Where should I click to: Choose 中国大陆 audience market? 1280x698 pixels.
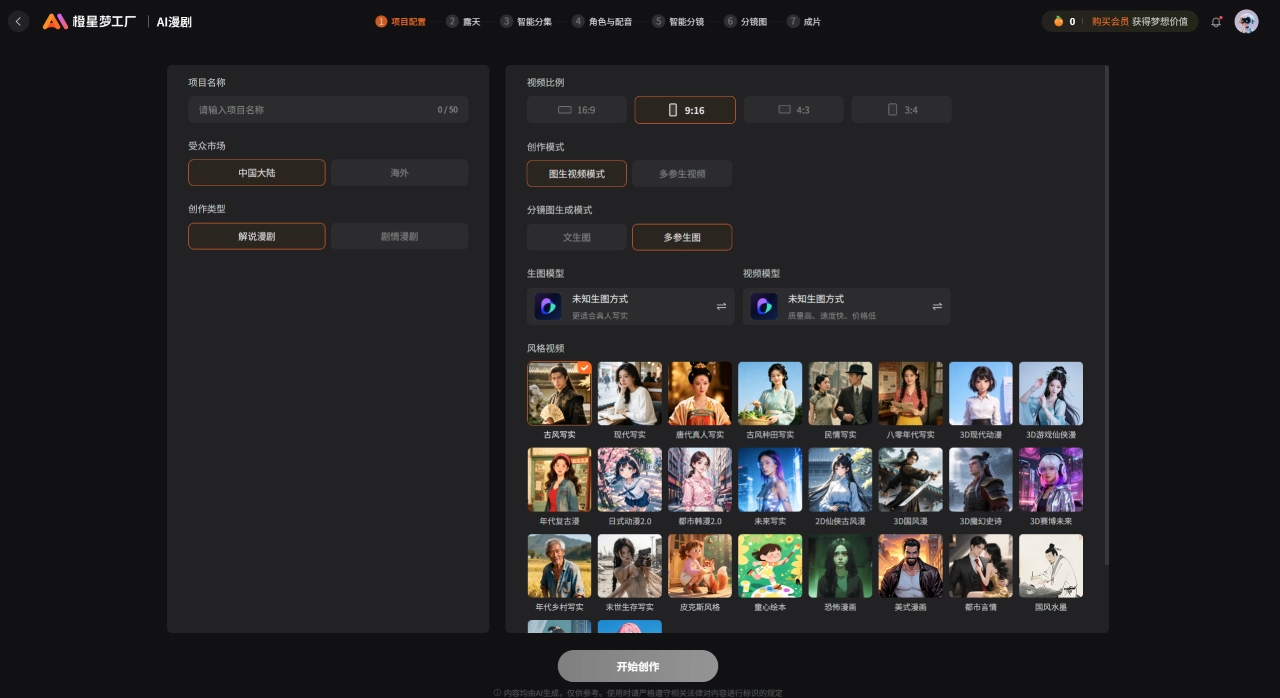pos(257,173)
